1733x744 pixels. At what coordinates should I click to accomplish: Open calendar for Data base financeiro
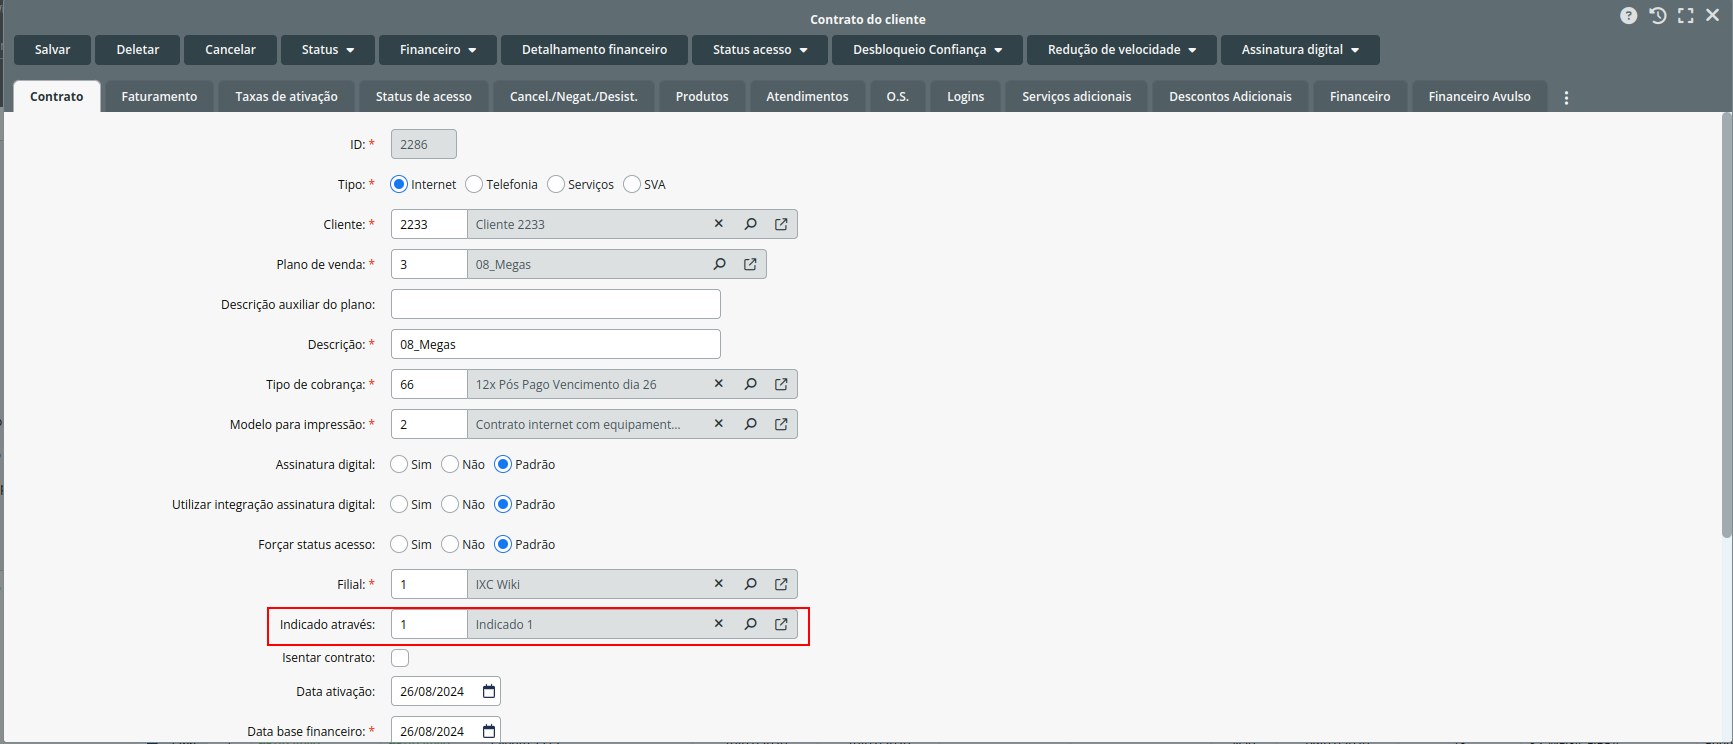pyautogui.click(x=489, y=731)
